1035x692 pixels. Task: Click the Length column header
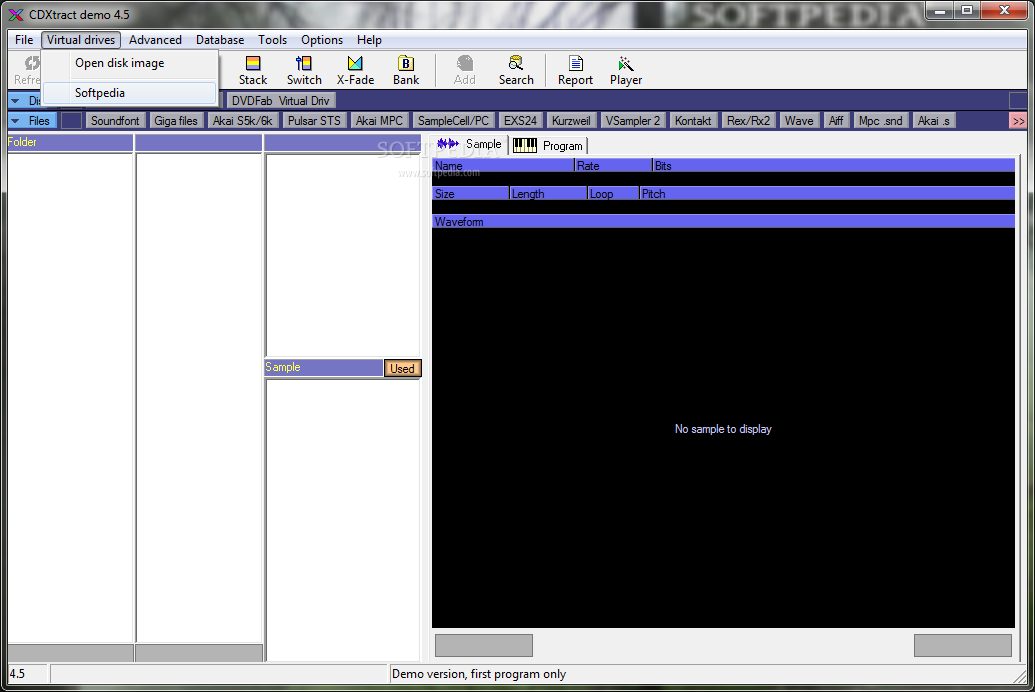(x=548, y=193)
